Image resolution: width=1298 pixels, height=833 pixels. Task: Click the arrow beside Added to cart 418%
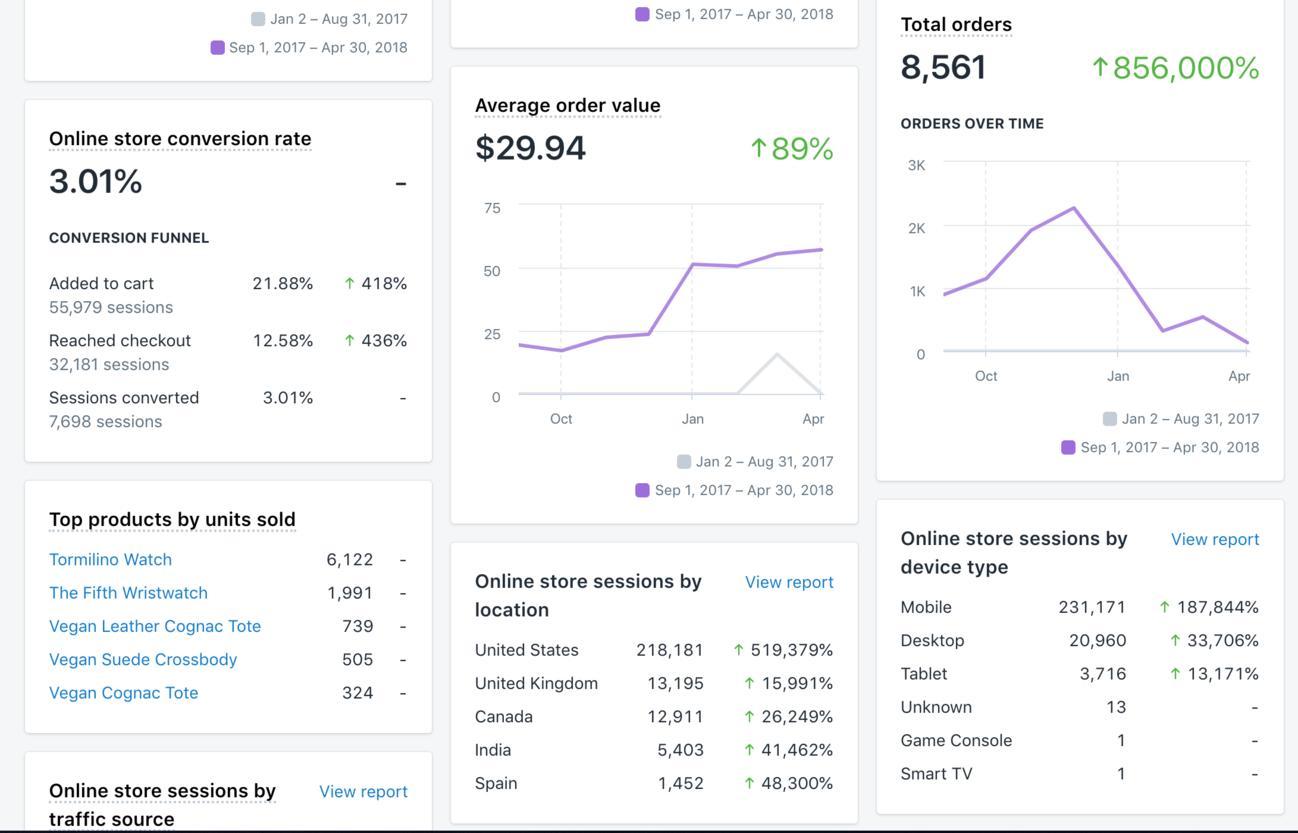(x=349, y=284)
